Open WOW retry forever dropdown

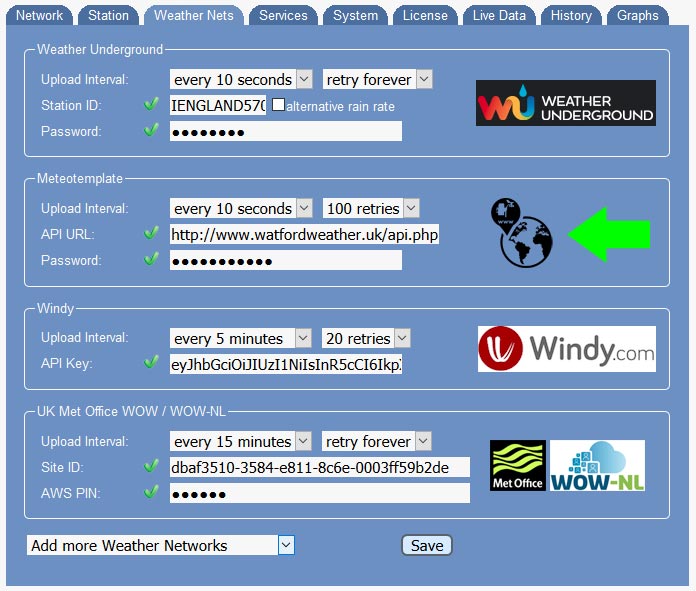(376, 441)
